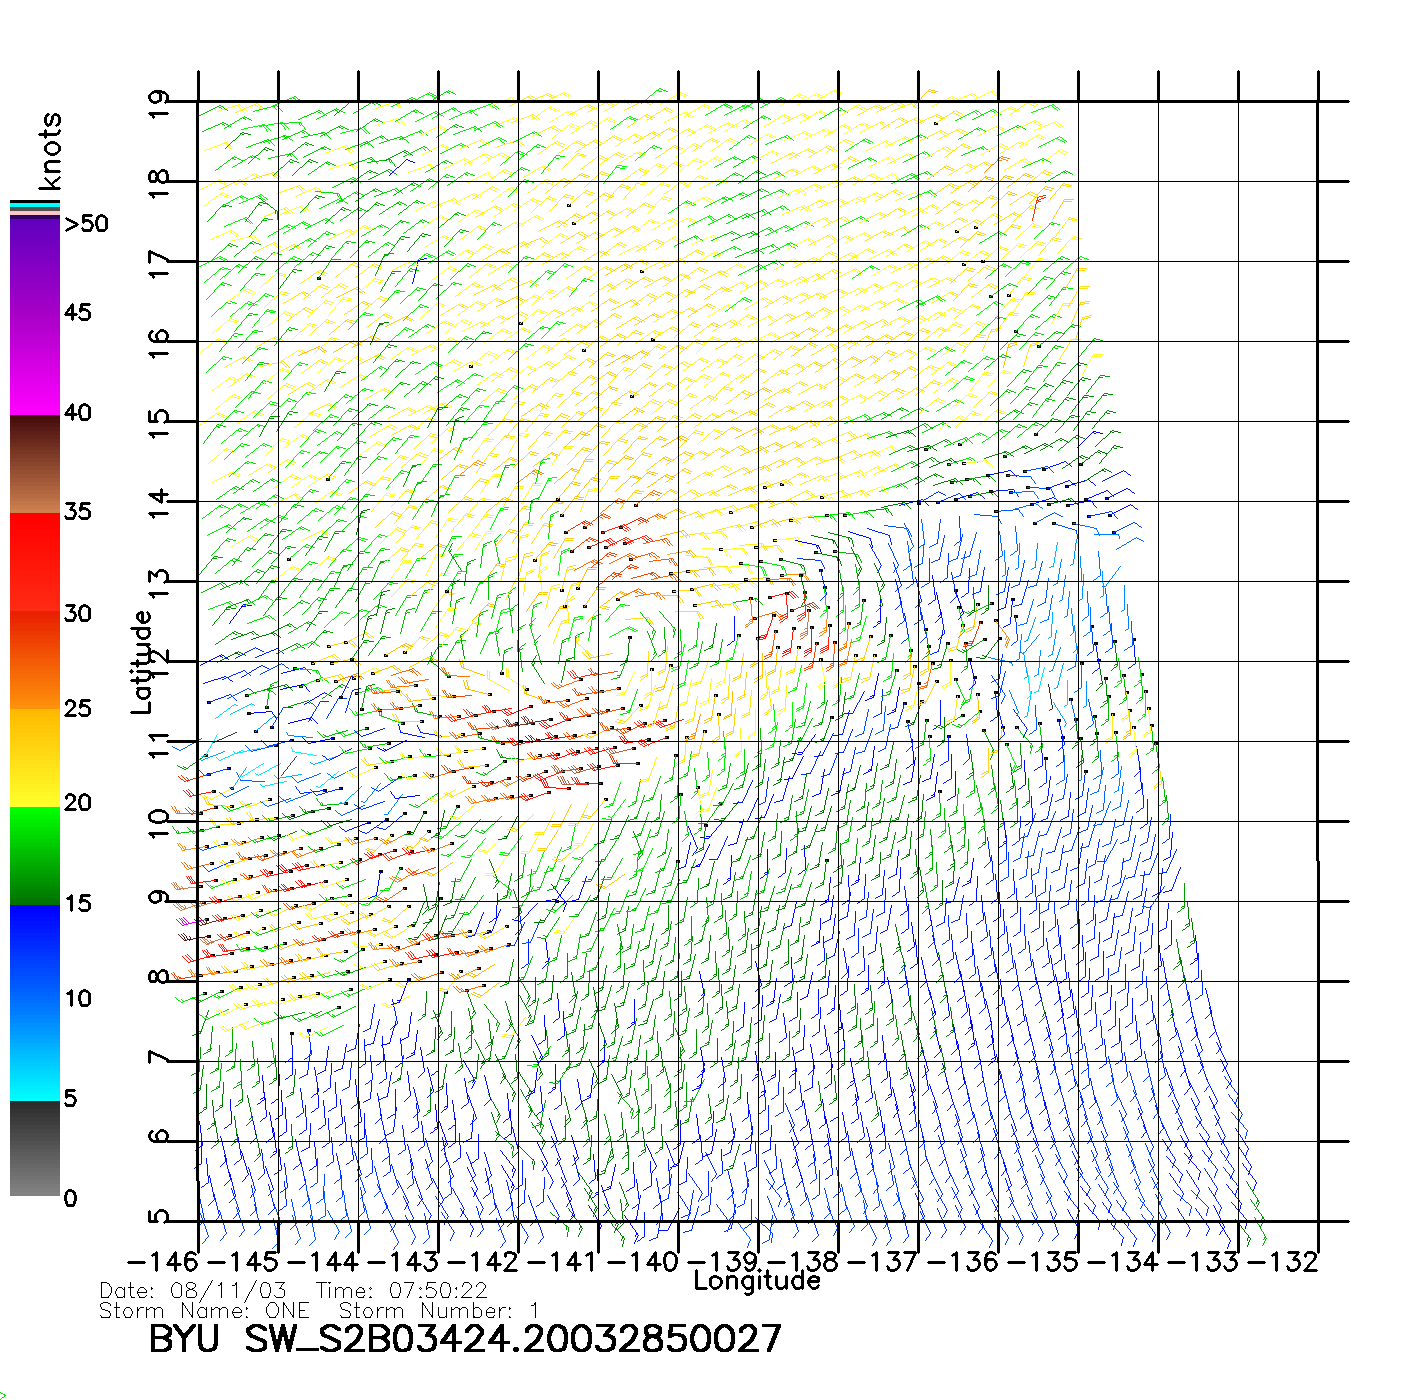This screenshot has width=1420, height=1400.
Task: Click the "Storm Name: ONE" text
Action: click(x=204, y=1311)
